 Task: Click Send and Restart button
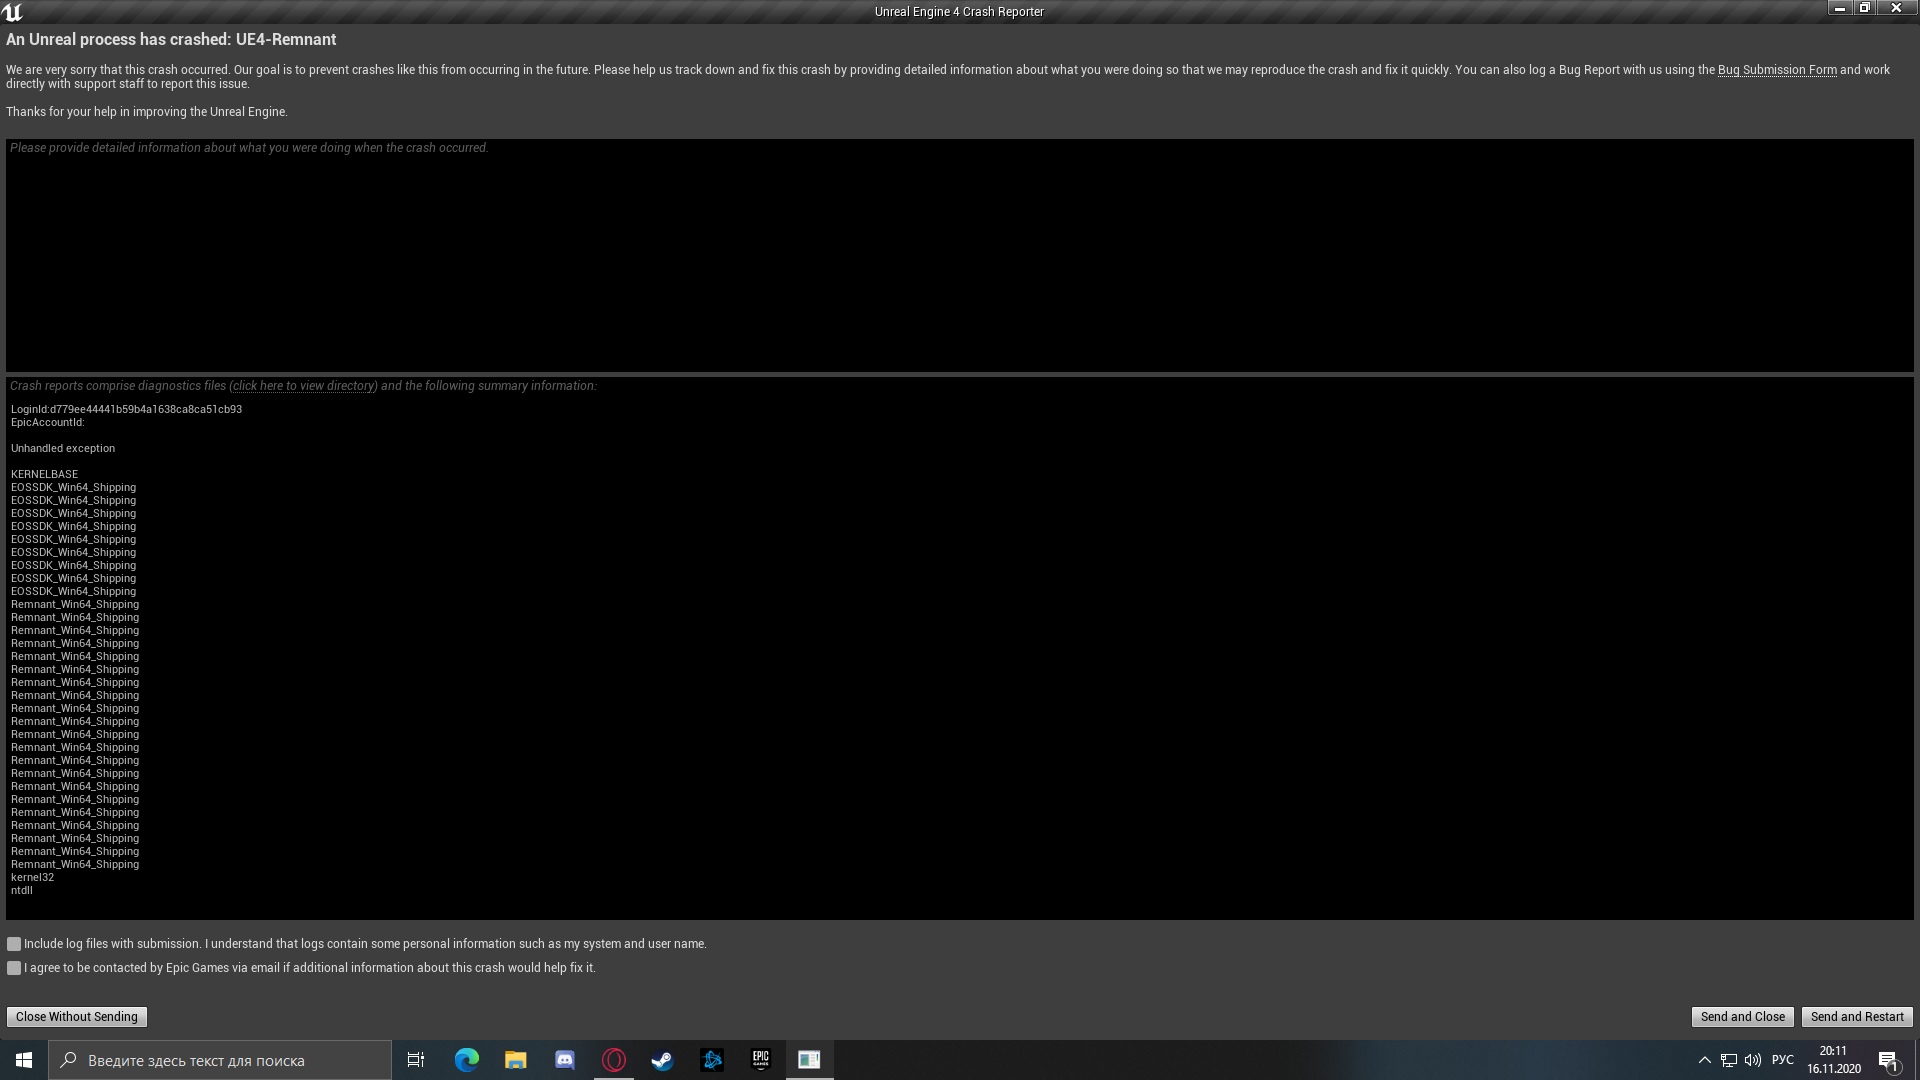pyautogui.click(x=1857, y=1017)
